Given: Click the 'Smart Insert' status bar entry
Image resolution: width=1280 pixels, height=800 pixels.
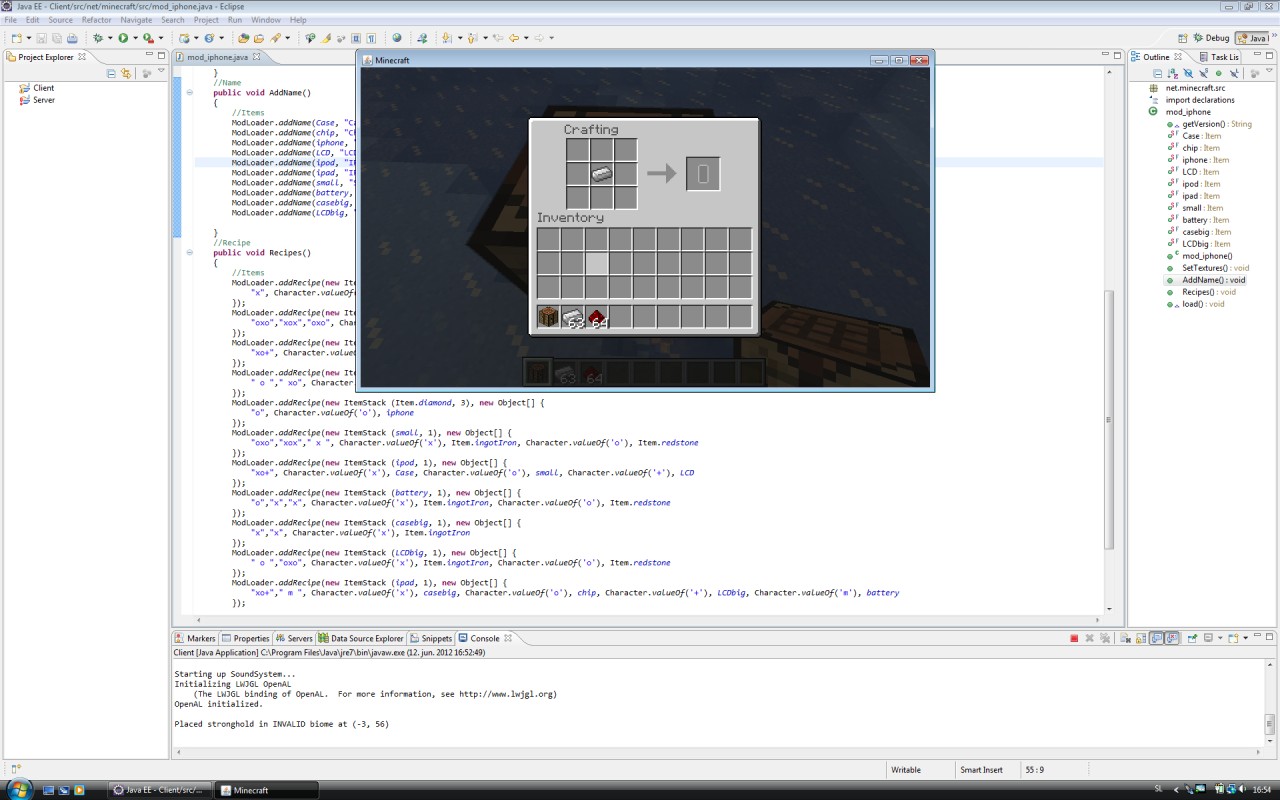Looking at the screenshot, I should (981, 770).
